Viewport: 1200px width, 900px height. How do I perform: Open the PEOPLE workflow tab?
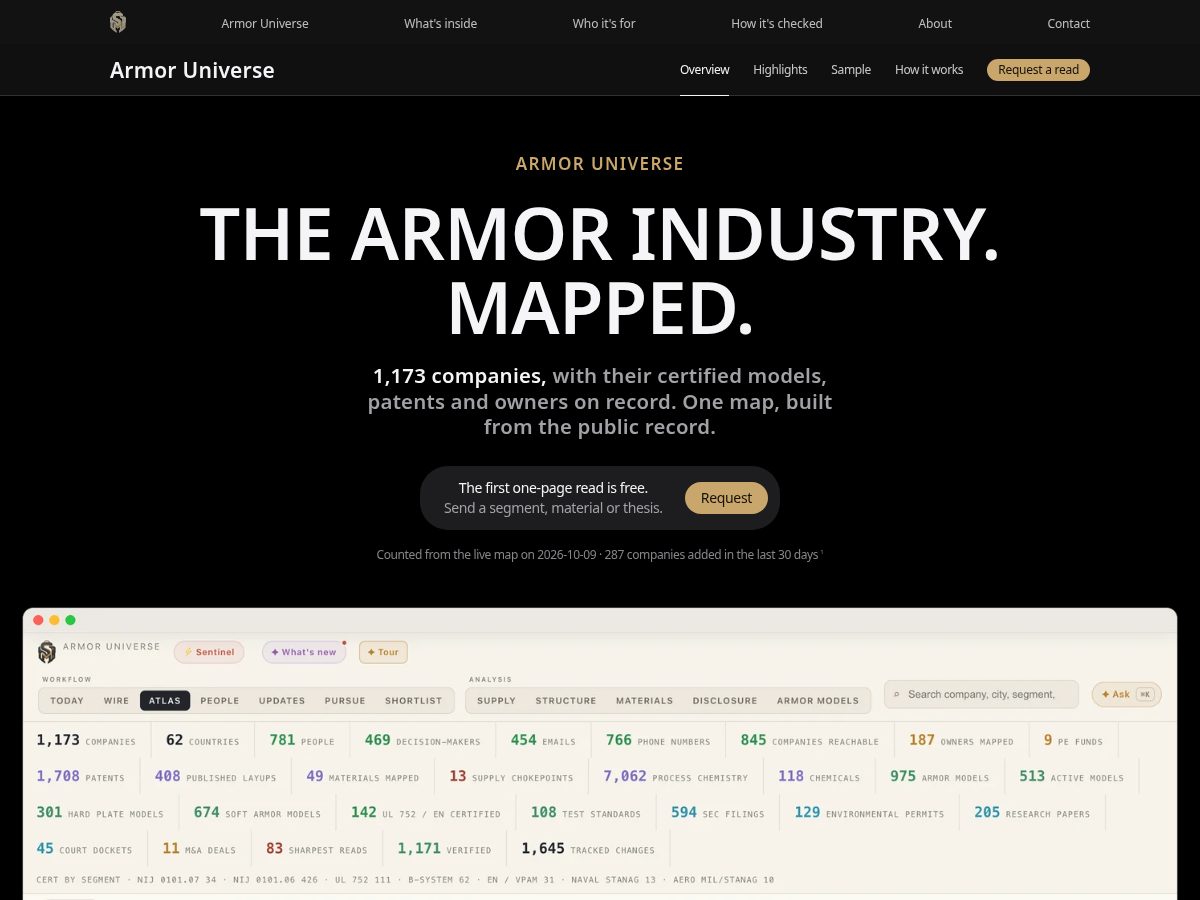(x=220, y=701)
